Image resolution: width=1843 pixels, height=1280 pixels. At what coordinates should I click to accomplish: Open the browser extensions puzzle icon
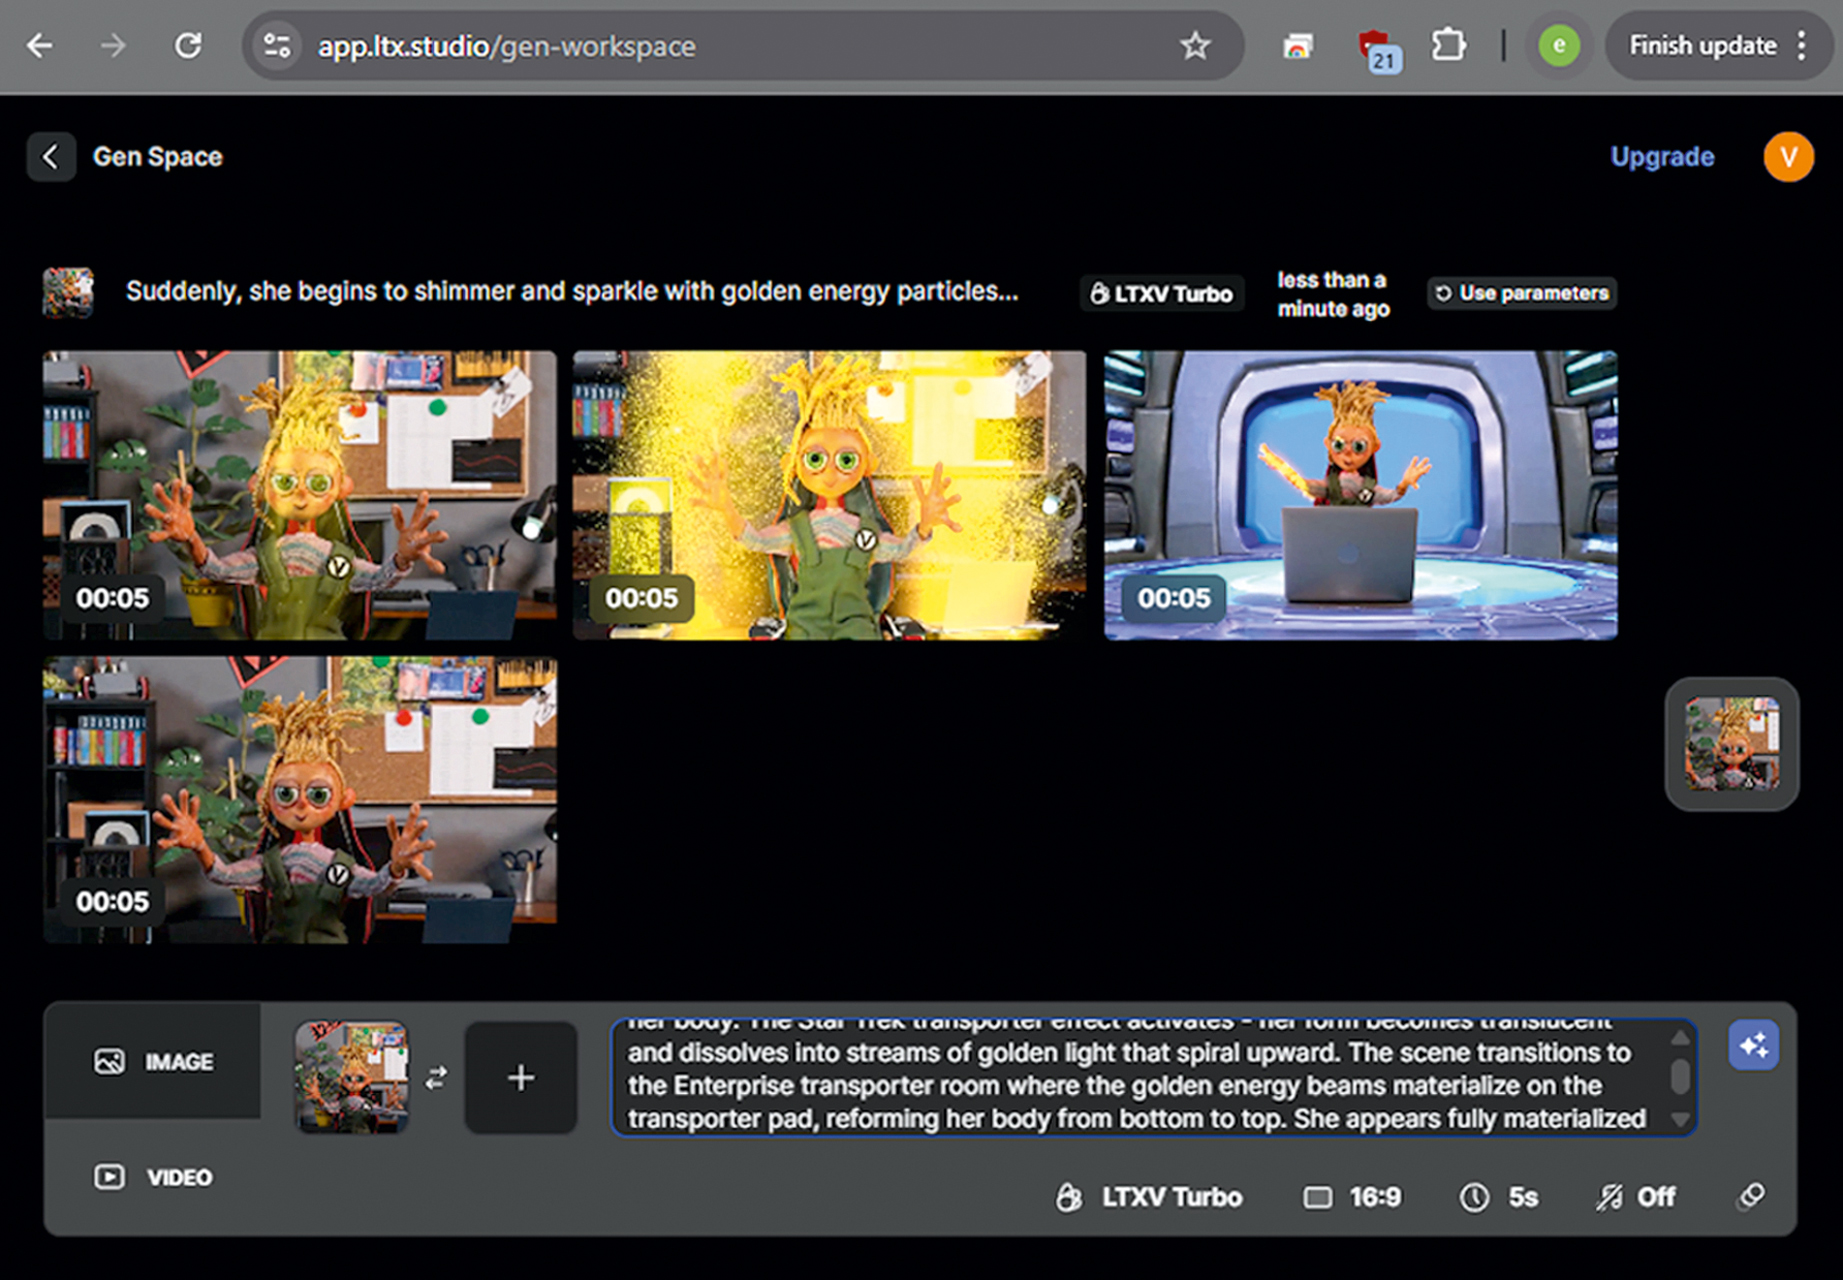(x=1448, y=46)
